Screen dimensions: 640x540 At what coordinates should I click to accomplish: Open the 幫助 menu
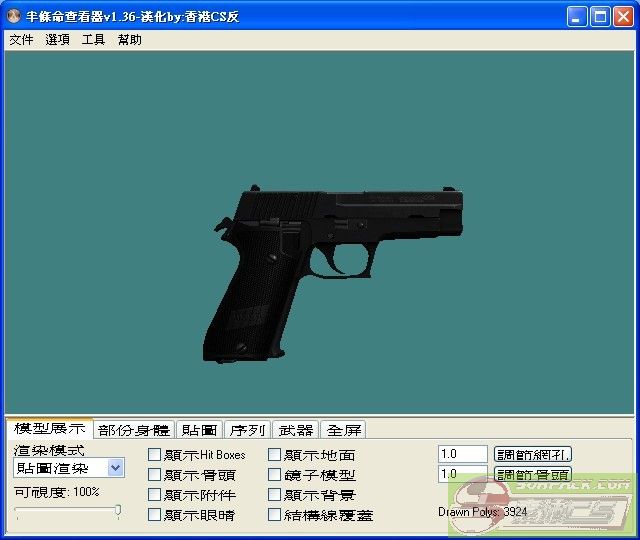pos(129,40)
